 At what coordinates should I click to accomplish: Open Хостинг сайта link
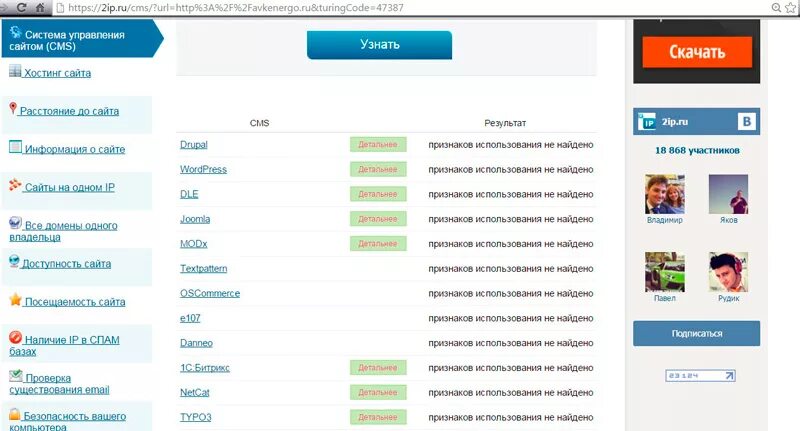click(x=58, y=73)
